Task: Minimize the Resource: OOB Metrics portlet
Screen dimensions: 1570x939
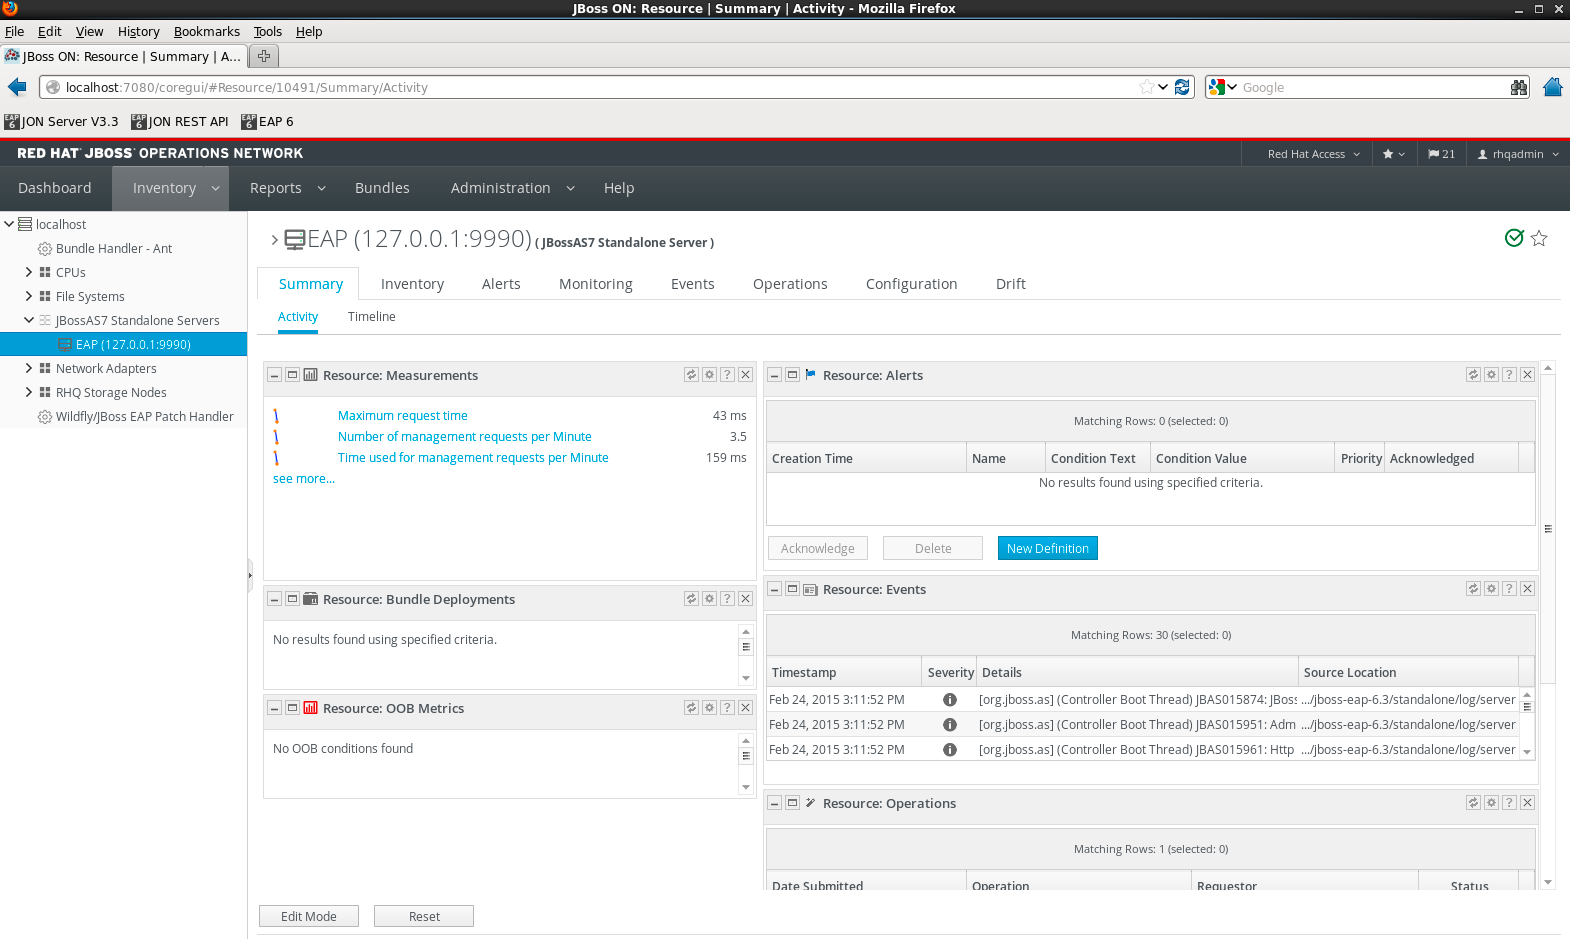Action: (x=274, y=708)
